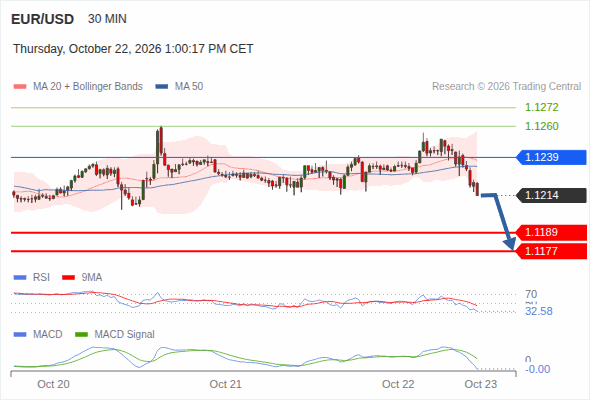This screenshot has height=400, width=590.
Task: Click the Oct 20 date axis label
Action: click(x=53, y=385)
